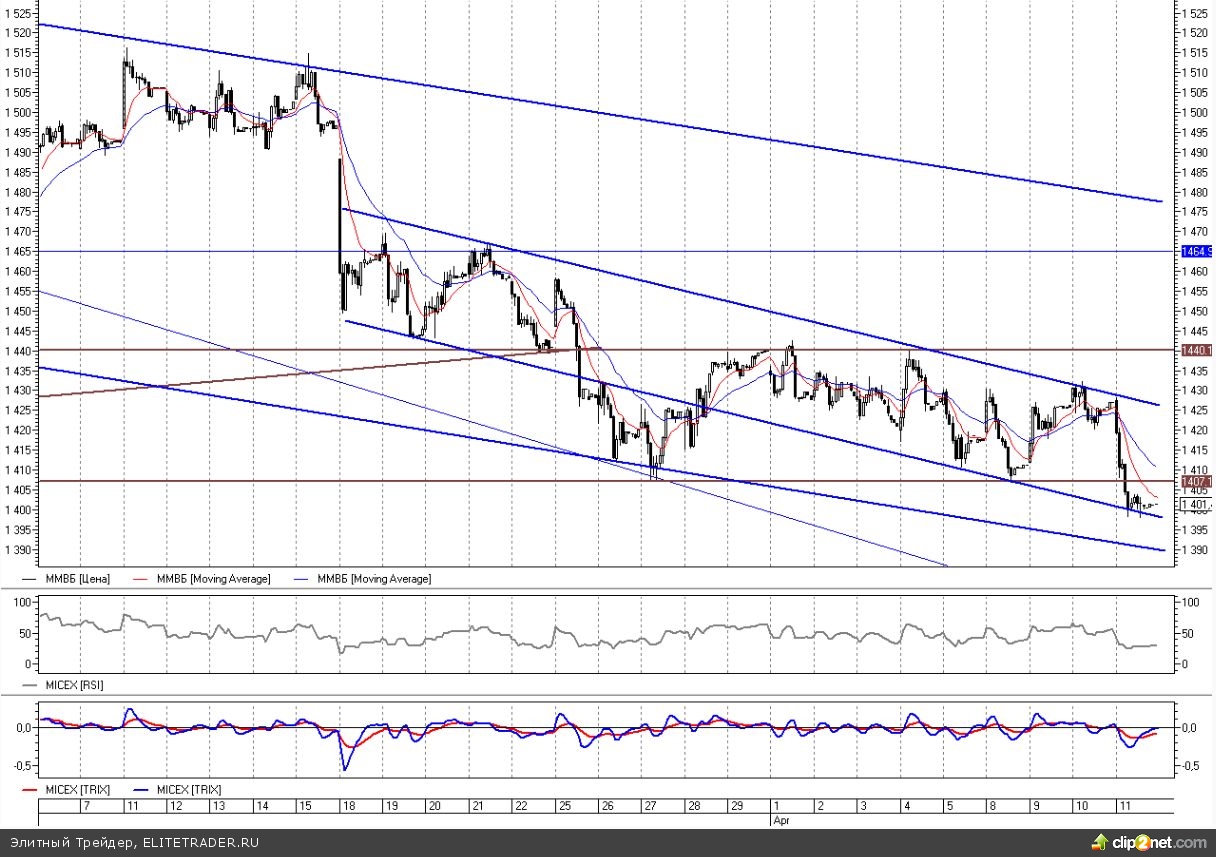This screenshot has height=857, width=1216.
Task: Click the -0,5 label on TRIX left scale
Action: click(x=19, y=766)
